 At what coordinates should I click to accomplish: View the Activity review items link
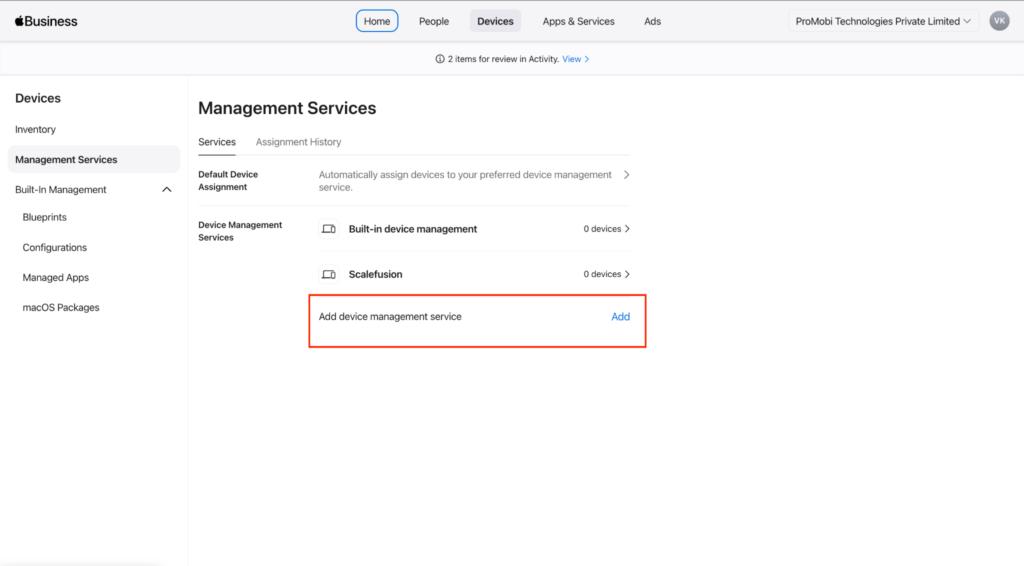click(575, 59)
